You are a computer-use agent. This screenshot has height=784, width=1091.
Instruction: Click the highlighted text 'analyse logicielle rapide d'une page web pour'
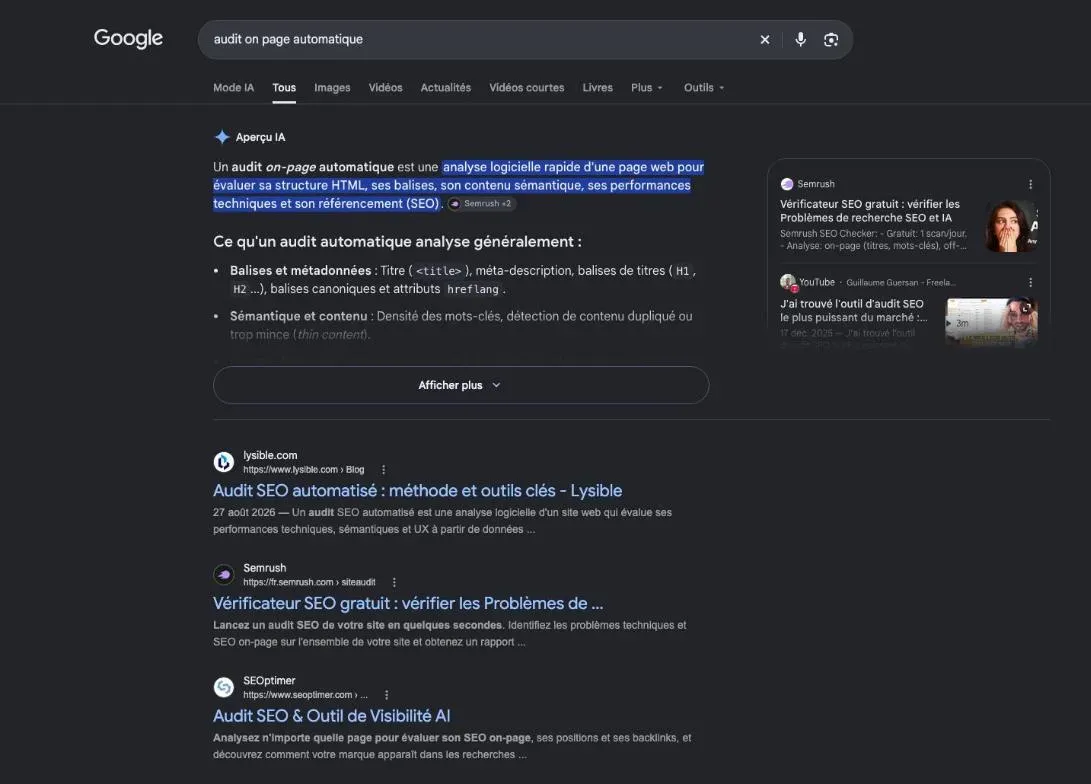573,167
